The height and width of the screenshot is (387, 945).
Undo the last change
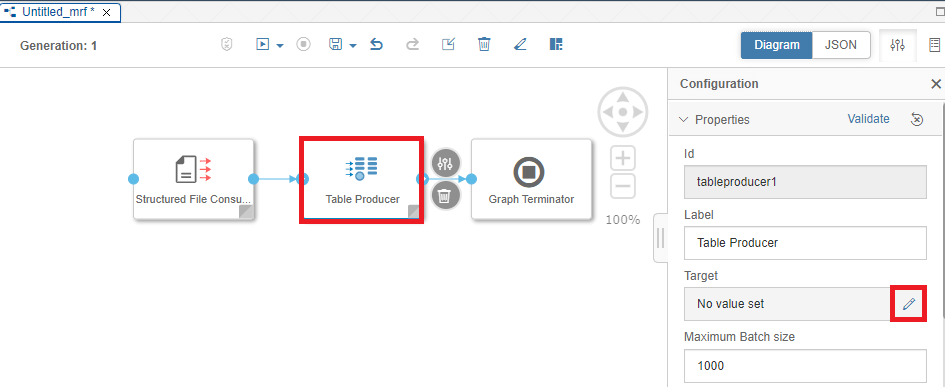pyautogui.click(x=377, y=45)
